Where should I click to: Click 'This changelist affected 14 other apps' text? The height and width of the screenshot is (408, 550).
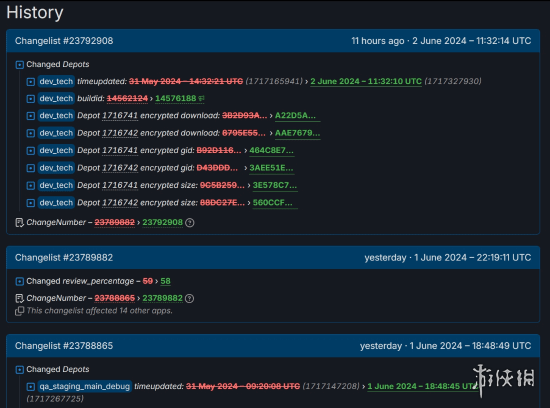pyautogui.click(x=100, y=311)
